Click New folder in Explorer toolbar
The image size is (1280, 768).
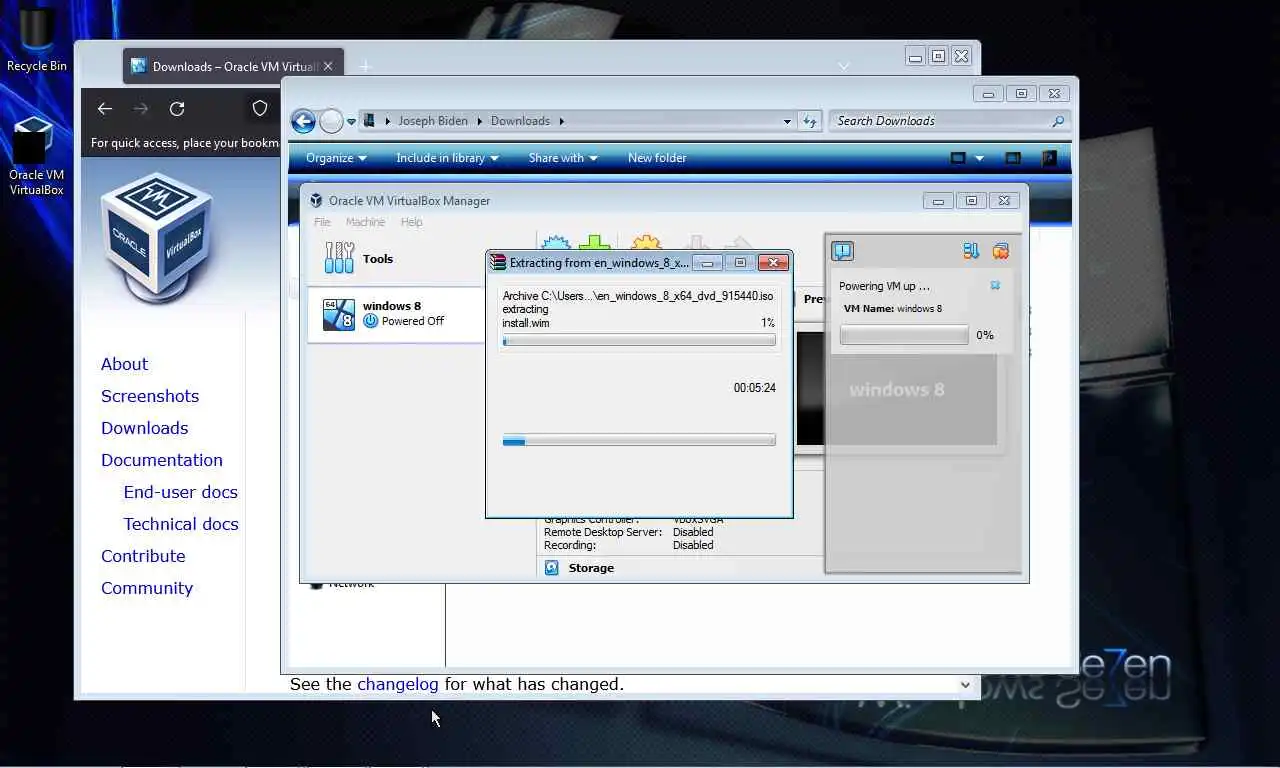[657, 158]
